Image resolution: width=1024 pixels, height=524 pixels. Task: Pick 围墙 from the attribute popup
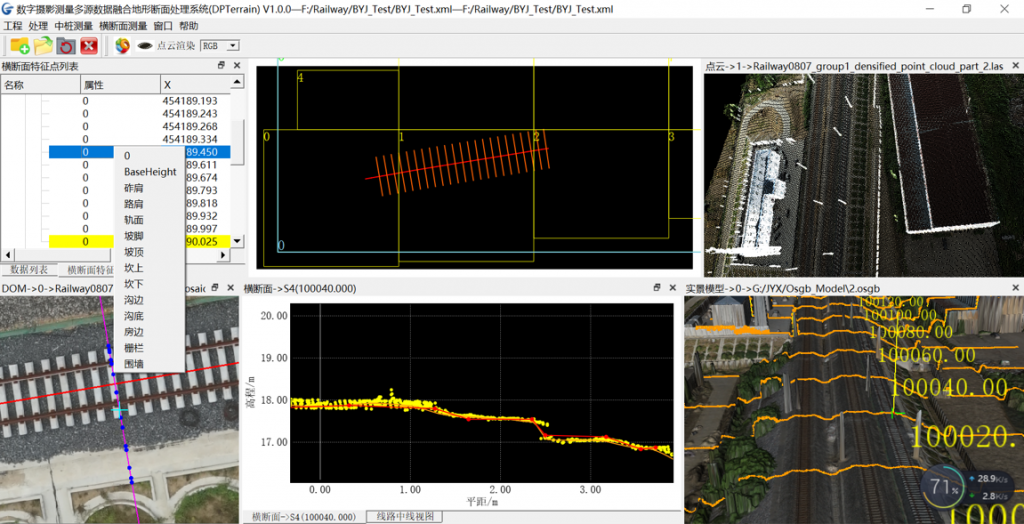click(133, 363)
